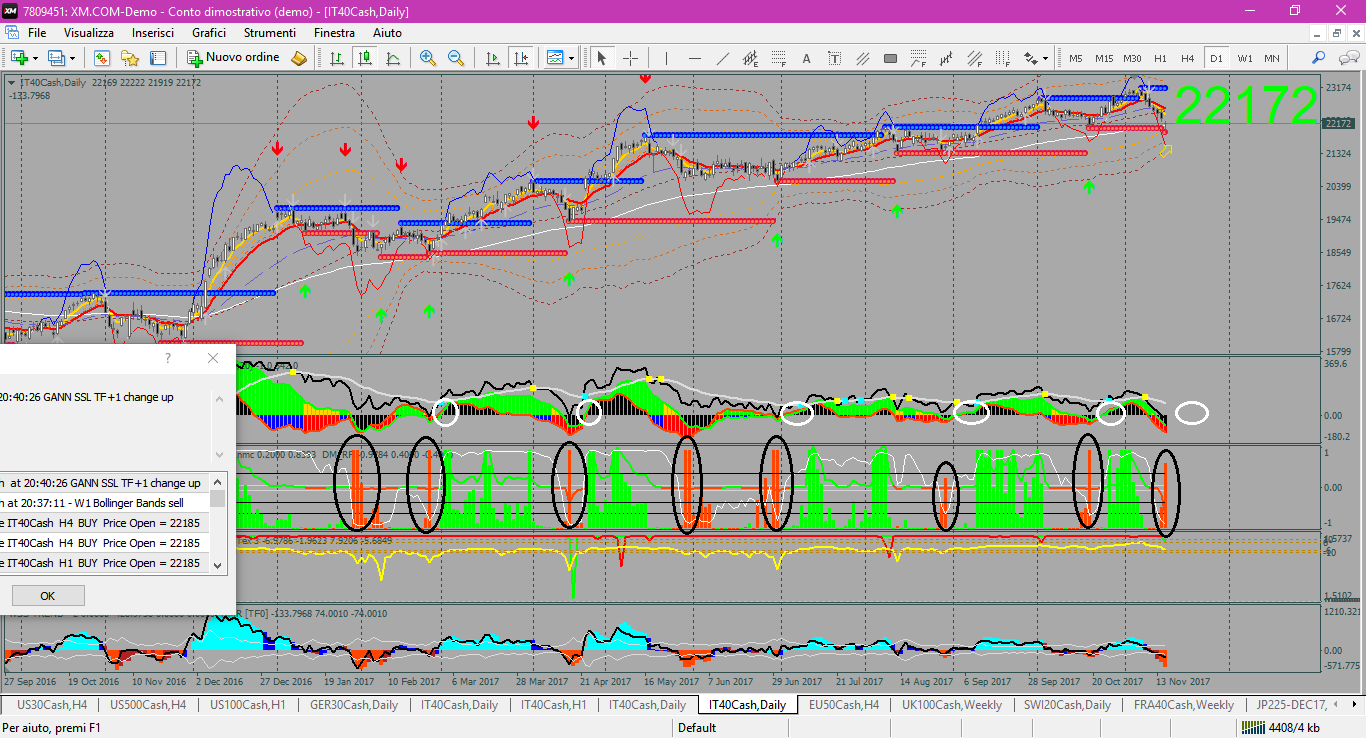Switch to US30Cash,H4 chart tab
The height and width of the screenshot is (738, 1366).
pos(53,705)
